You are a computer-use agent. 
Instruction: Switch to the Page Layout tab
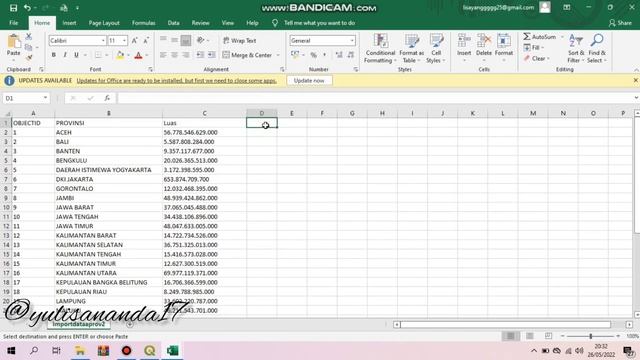point(104,23)
